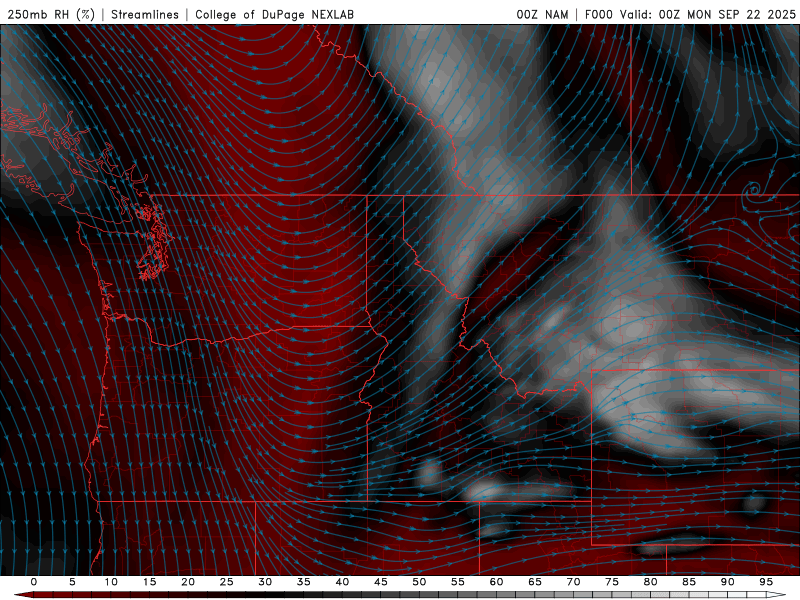Click the colorbar label "45"
Screen dimensions: 800x600
(x=381, y=582)
